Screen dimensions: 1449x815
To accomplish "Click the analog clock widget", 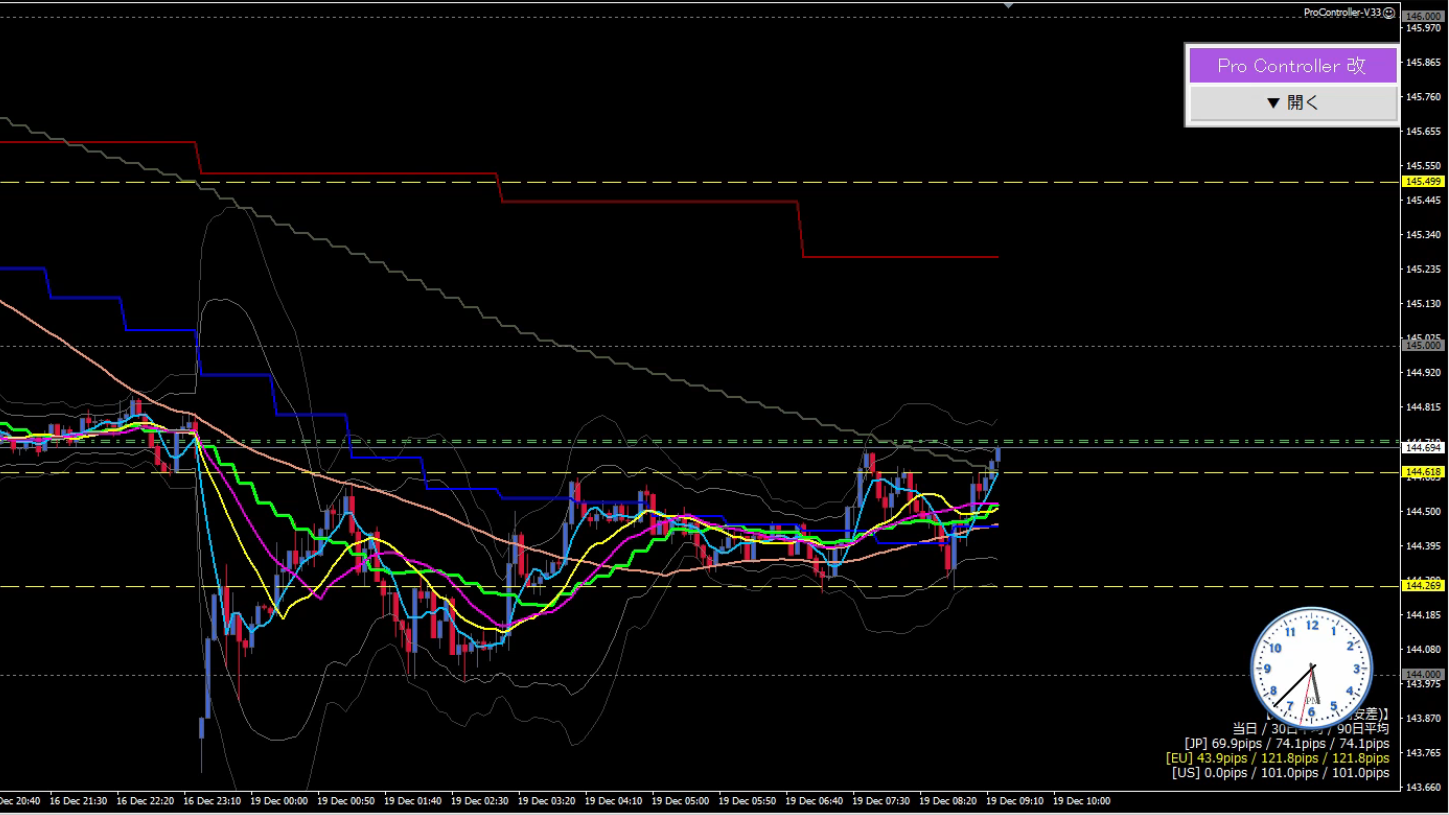I will coord(1311,667).
